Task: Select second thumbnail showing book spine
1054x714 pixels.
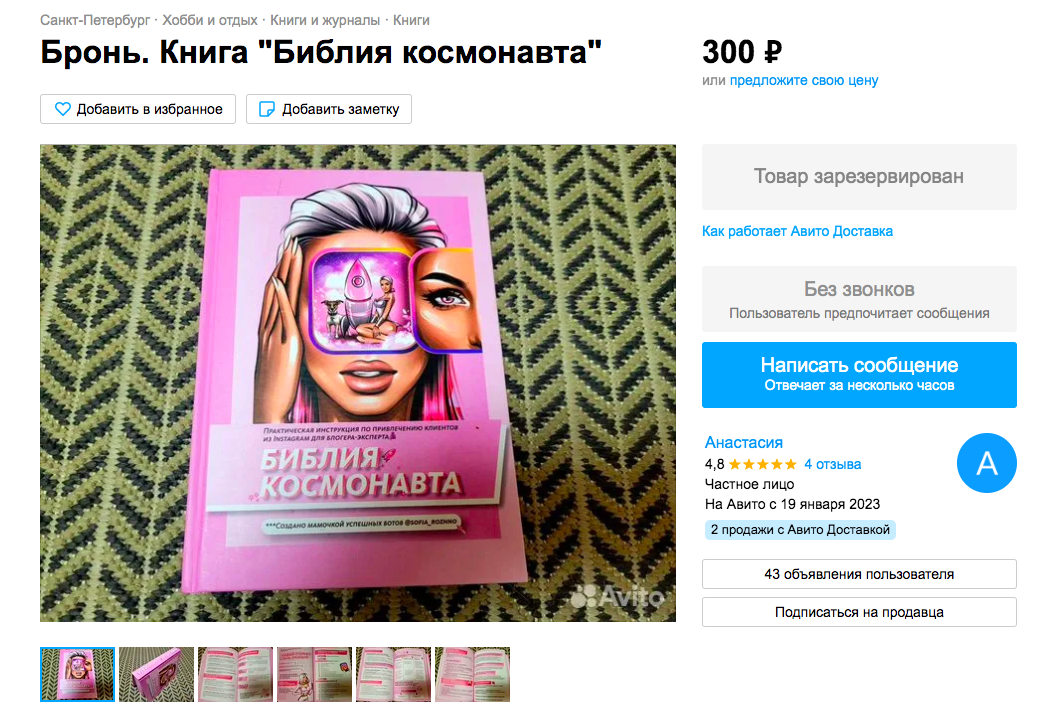Action: pos(156,674)
